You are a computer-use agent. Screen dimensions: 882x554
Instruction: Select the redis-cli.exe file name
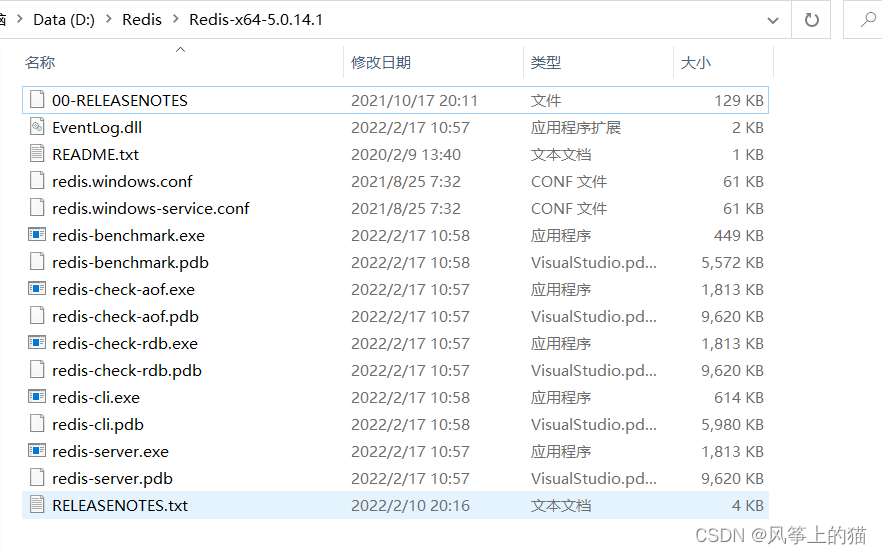point(96,398)
